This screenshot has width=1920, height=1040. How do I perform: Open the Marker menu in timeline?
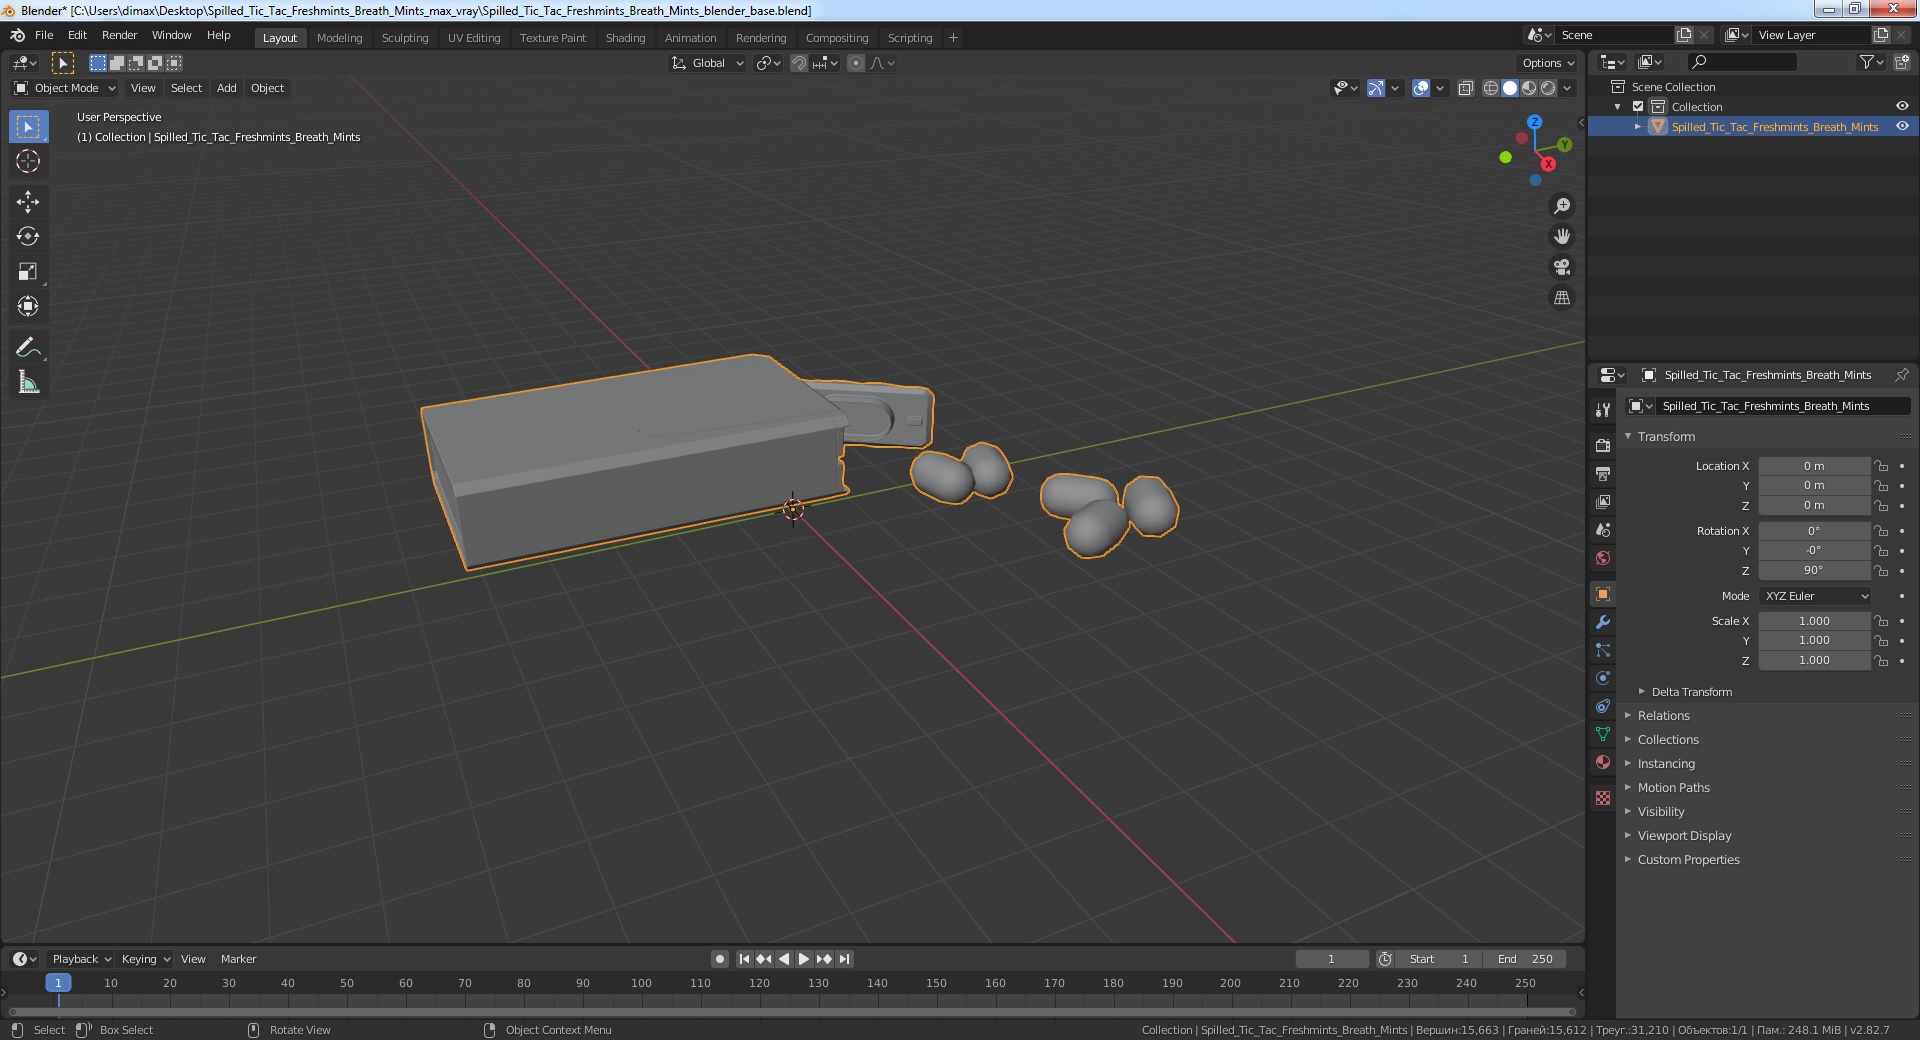[x=238, y=959]
